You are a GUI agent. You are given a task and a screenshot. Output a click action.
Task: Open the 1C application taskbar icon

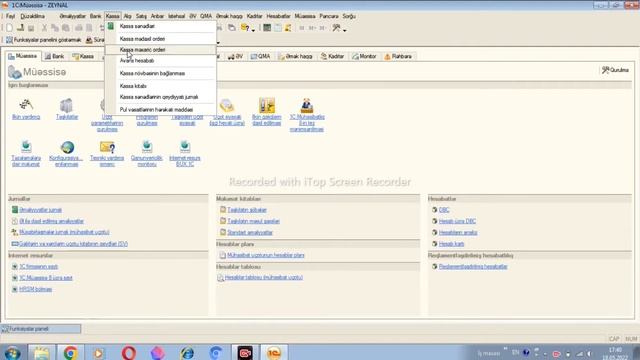click(274, 353)
